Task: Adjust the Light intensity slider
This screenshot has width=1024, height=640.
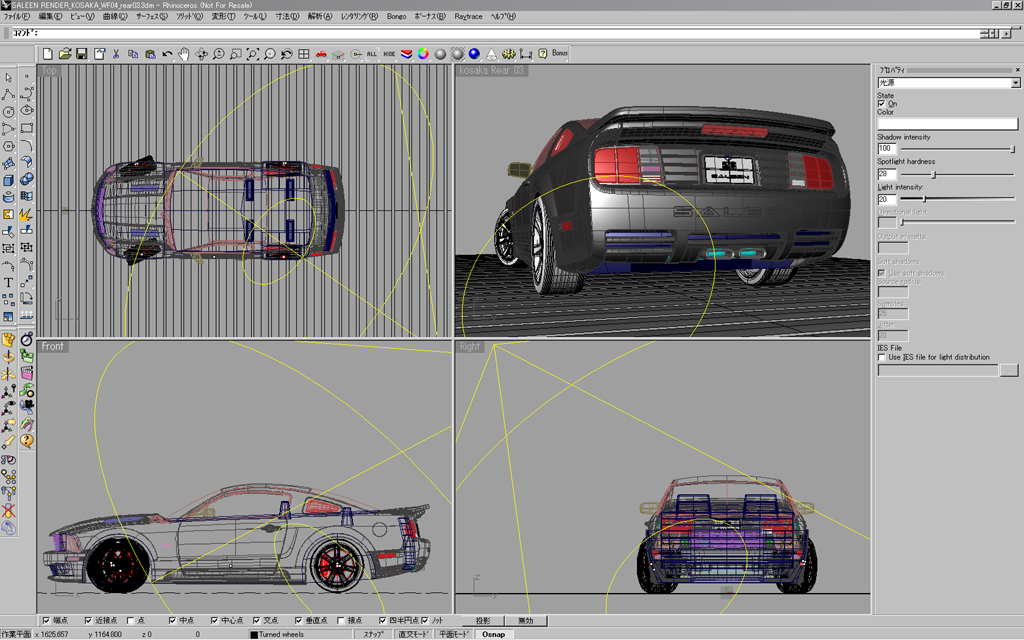Action: click(x=924, y=199)
